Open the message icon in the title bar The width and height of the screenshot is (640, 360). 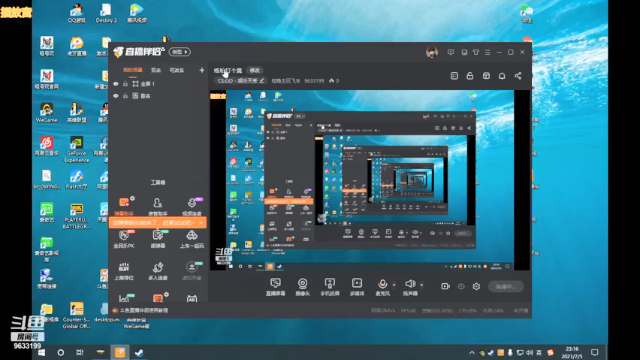coord(451,52)
